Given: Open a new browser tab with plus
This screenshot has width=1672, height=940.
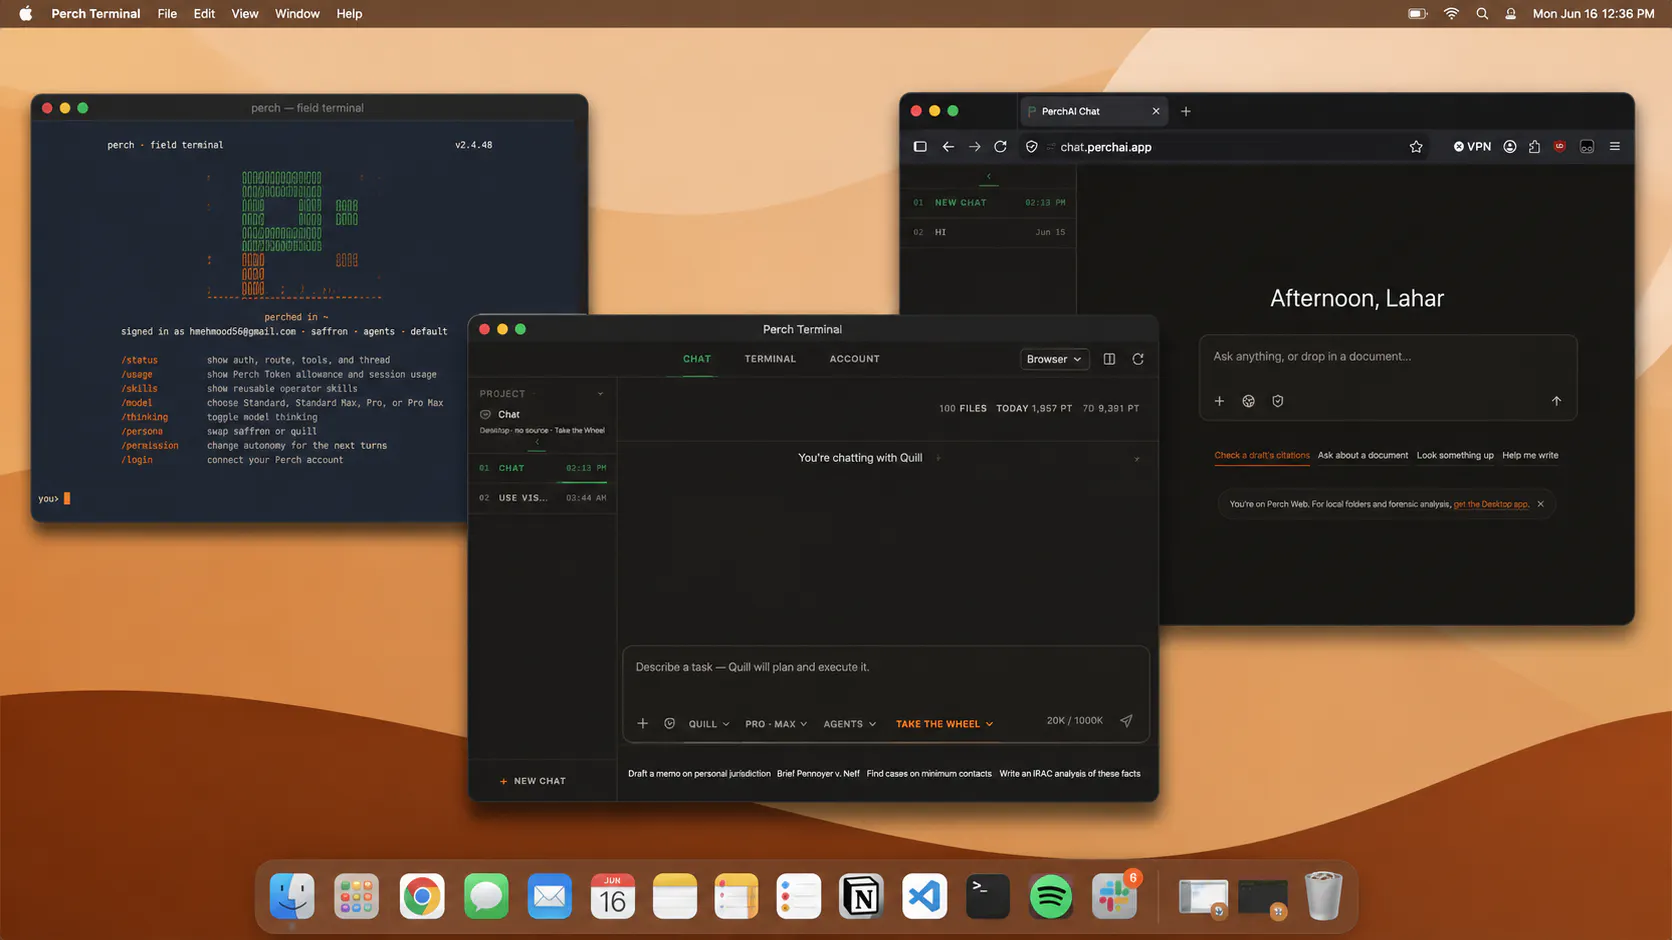Looking at the screenshot, I should (x=1186, y=111).
